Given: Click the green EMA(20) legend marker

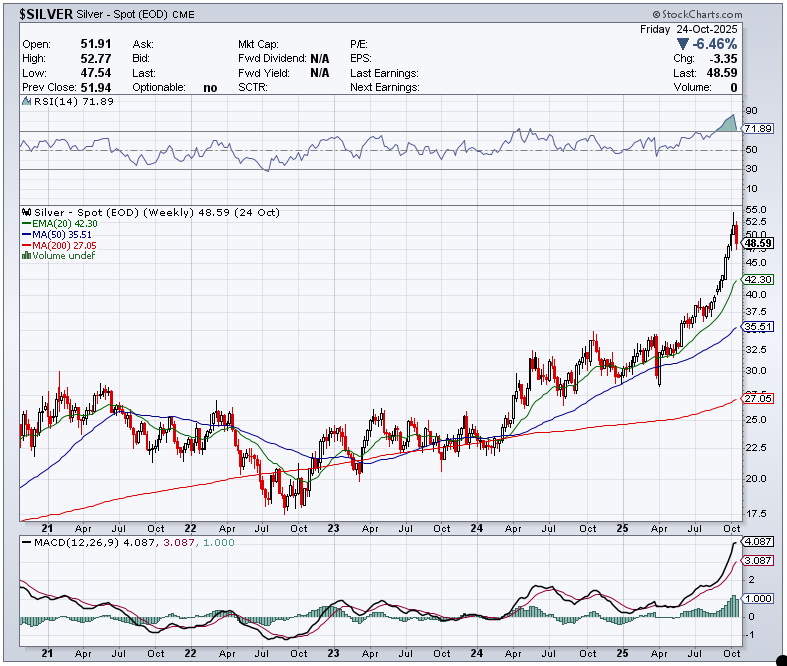Looking at the screenshot, I should pyautogui.click(x=25, y=224).
